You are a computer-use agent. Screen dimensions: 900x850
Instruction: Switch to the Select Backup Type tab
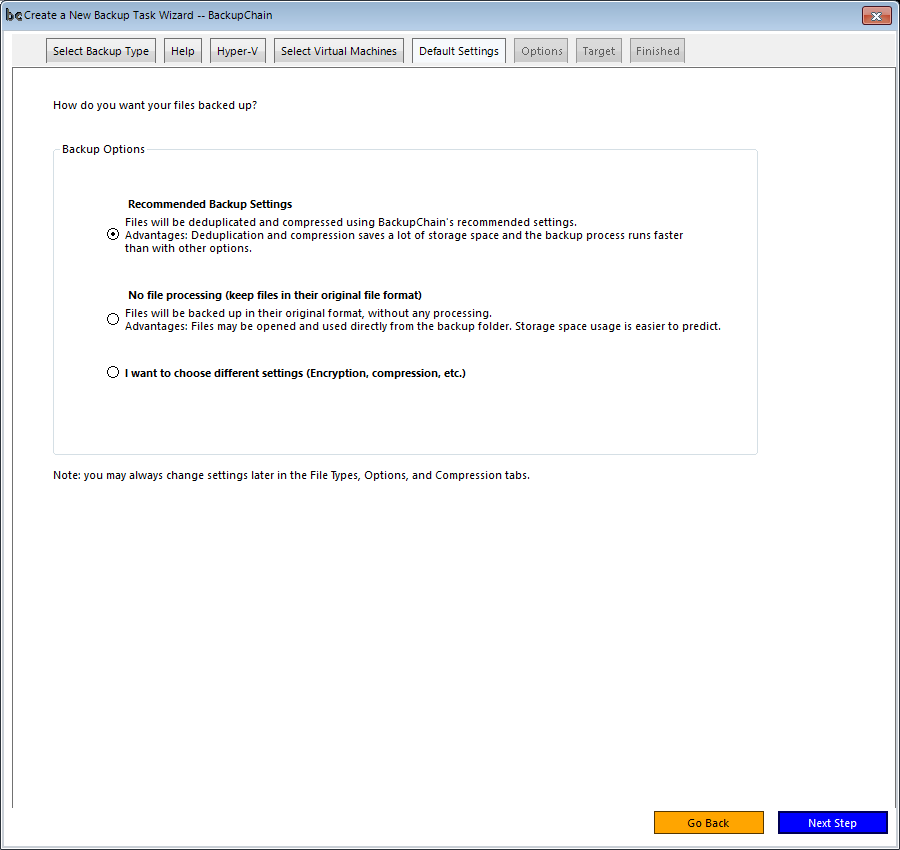tap(101, 51)
